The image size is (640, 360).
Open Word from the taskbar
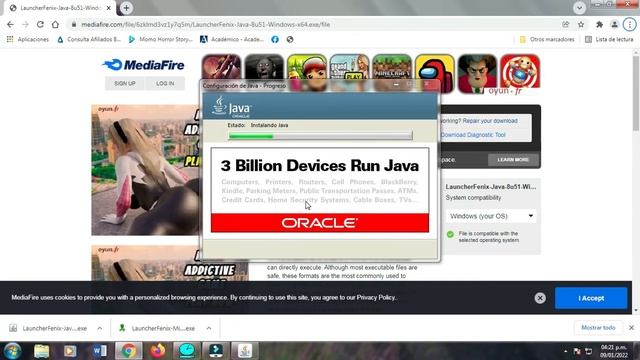click(99, 351)
